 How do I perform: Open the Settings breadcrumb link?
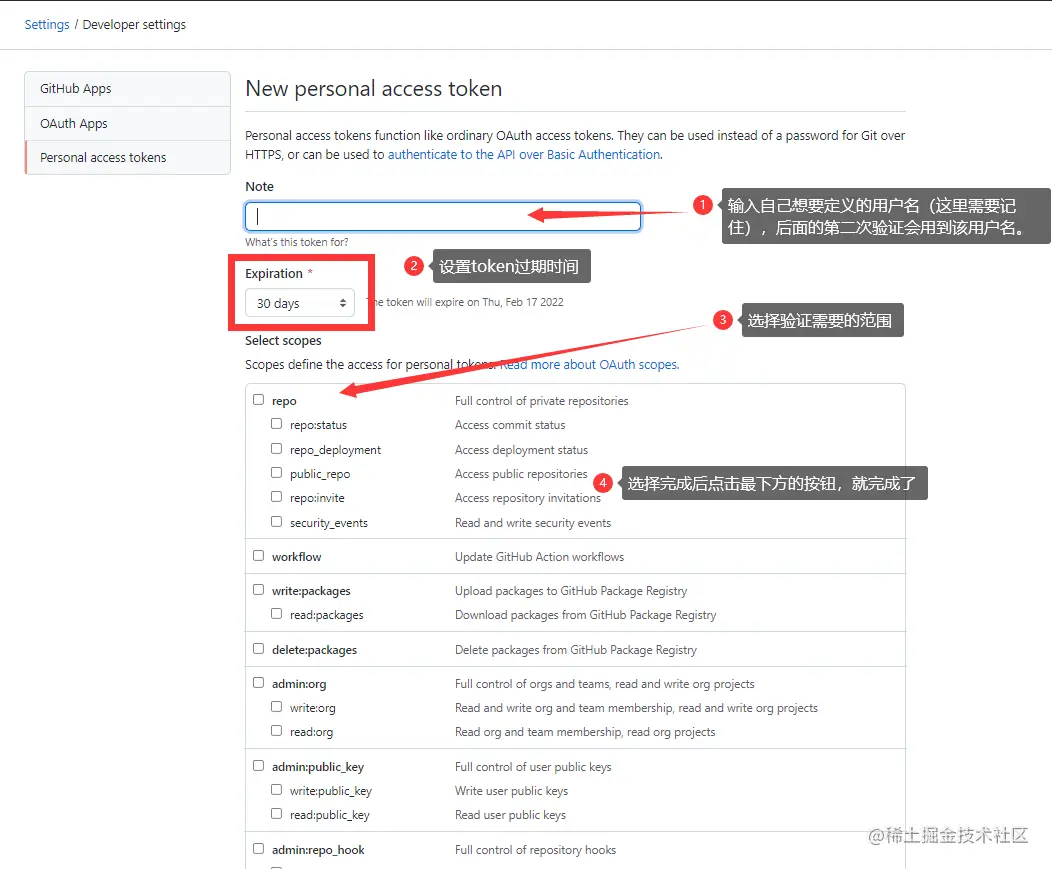[47, 25]
